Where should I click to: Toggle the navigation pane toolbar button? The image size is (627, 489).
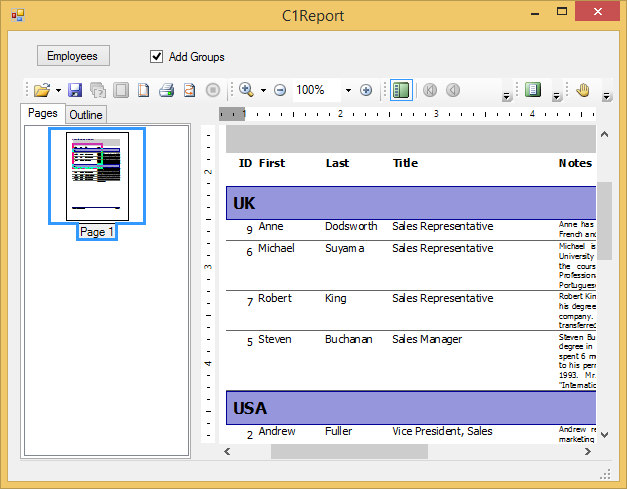point(533,90)
